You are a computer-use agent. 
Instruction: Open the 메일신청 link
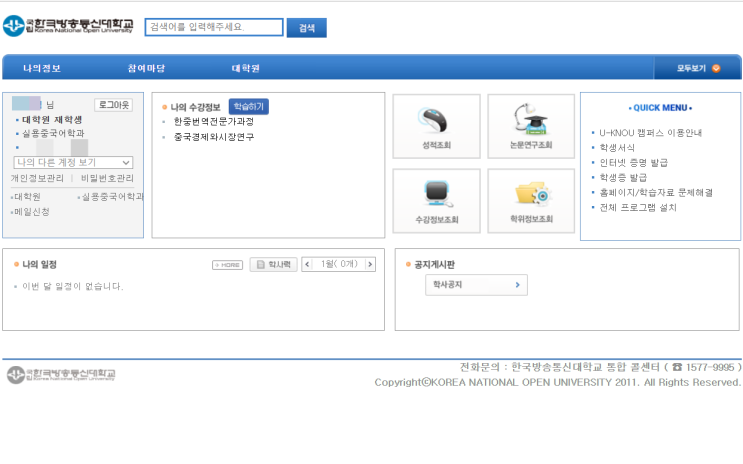(x=31, y=212)
